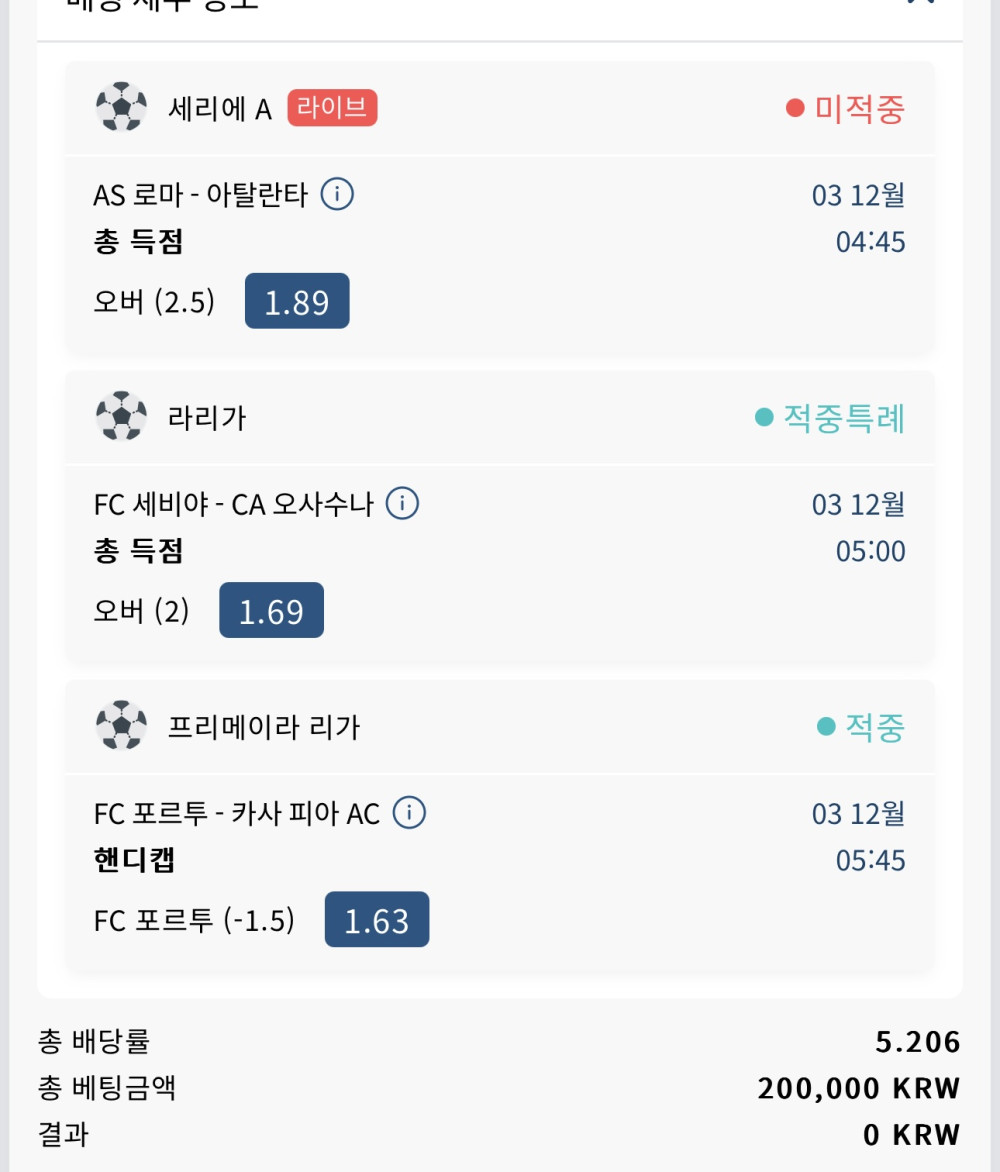Click the soccer ball icon beside 세리에 A
Screen dimensions: 1000x1172
121,108
